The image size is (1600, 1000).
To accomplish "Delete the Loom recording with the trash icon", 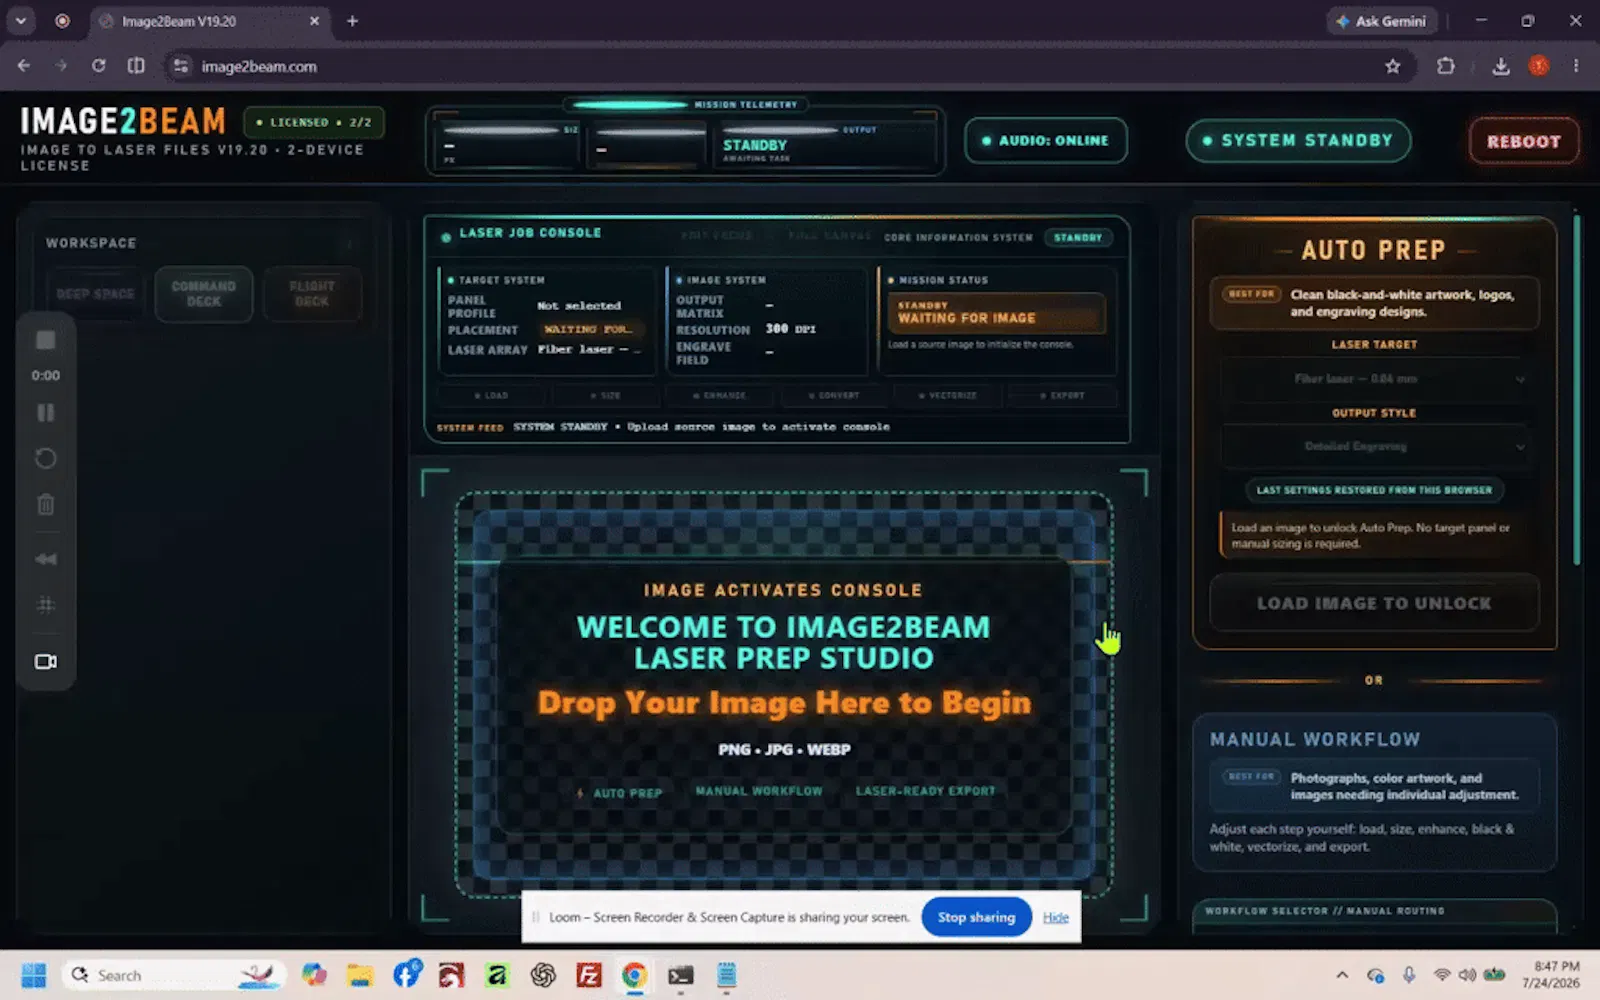I will (45, 504).
